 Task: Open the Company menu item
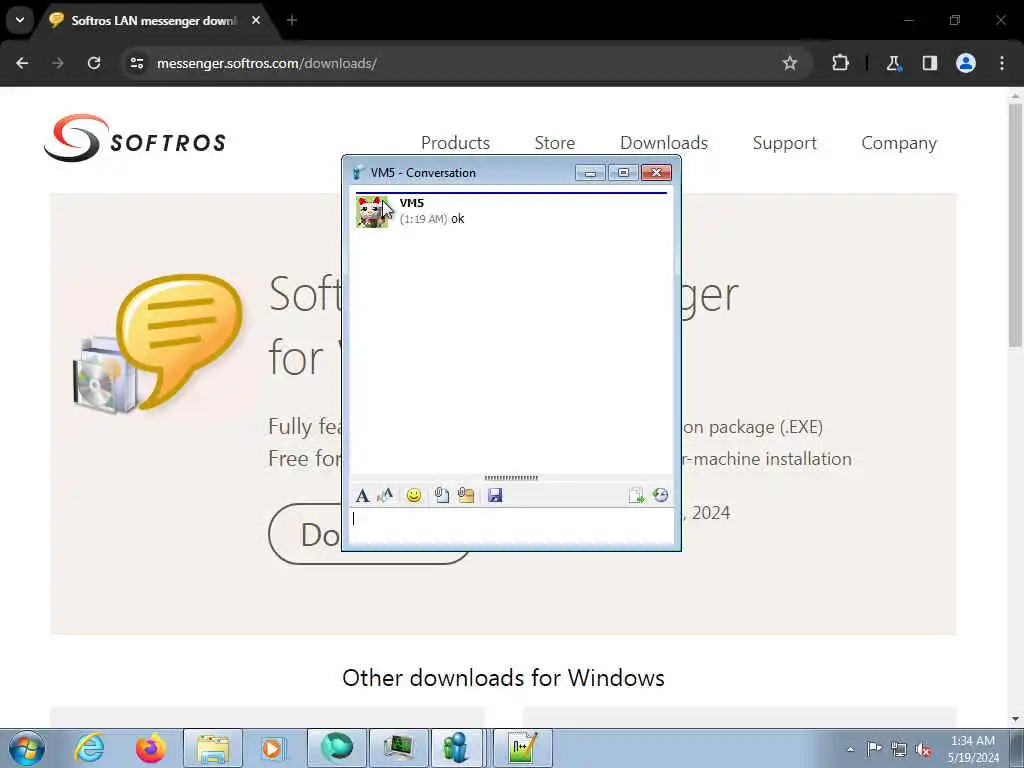pos(899,143)
